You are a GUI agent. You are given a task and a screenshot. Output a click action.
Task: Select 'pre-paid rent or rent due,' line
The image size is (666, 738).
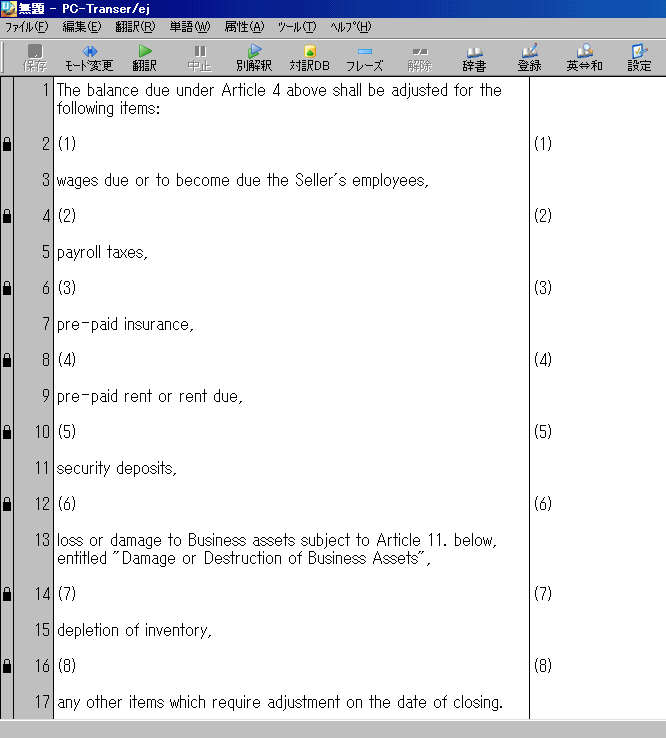[150, 396]
